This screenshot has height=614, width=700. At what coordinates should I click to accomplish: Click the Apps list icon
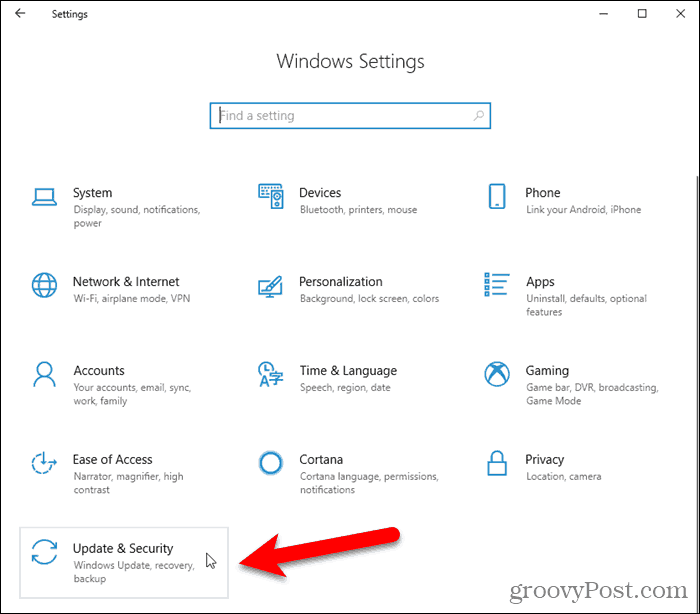point(497,284)
